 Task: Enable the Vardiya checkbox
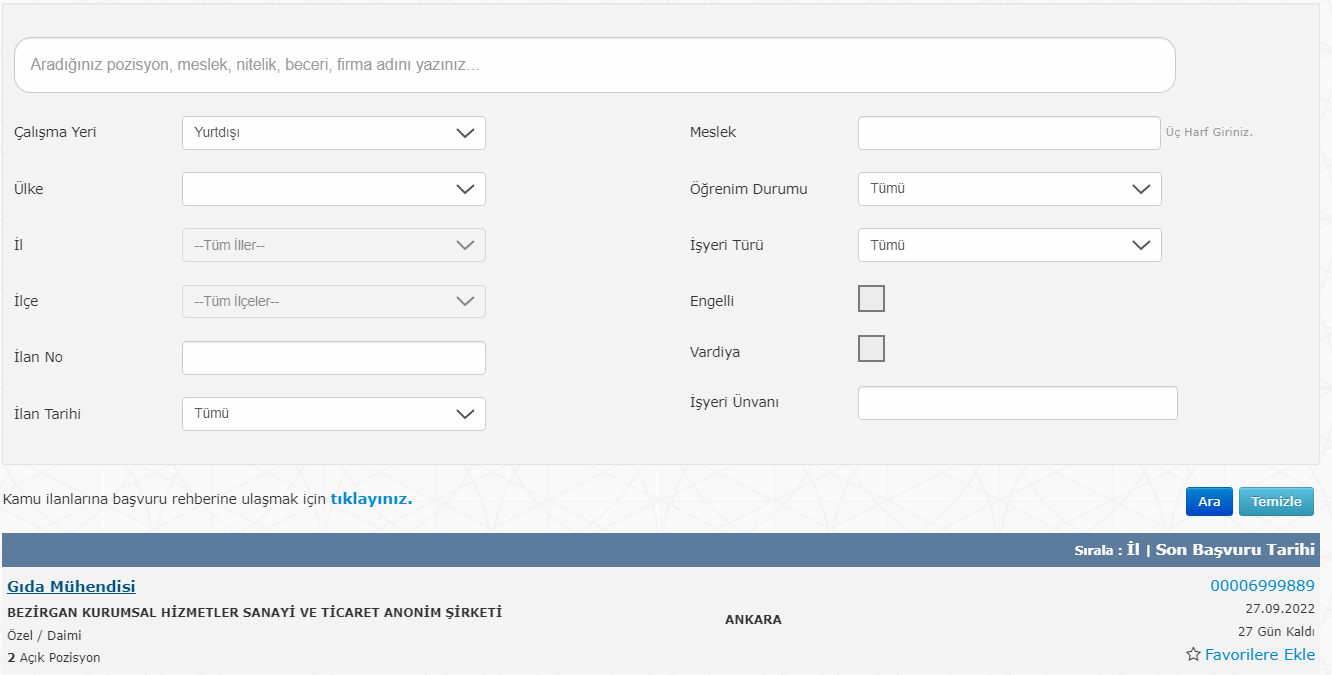(871, 349)
